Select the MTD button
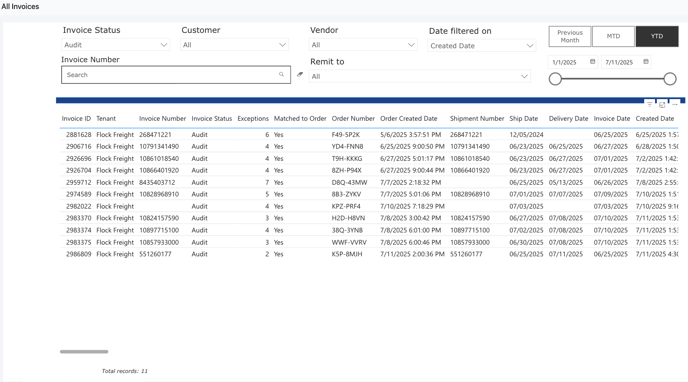 pyautogui.click(x=613, y=36)
